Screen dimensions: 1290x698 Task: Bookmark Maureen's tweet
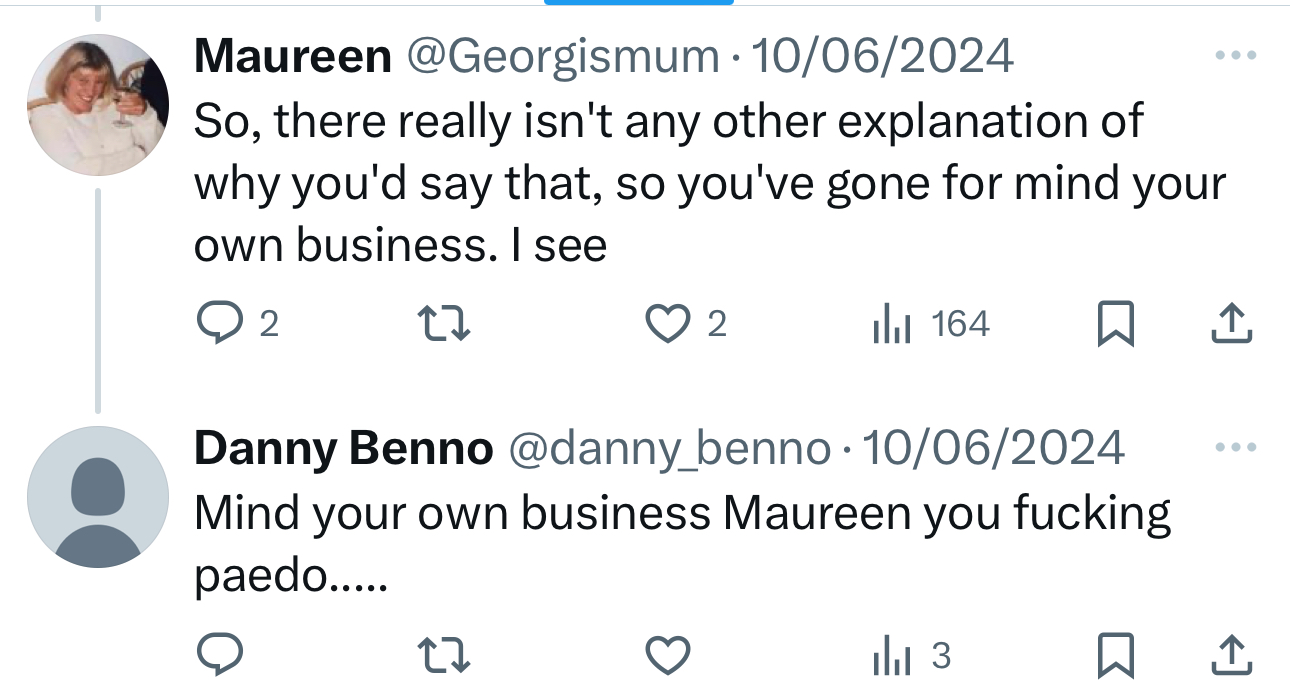1115,324
